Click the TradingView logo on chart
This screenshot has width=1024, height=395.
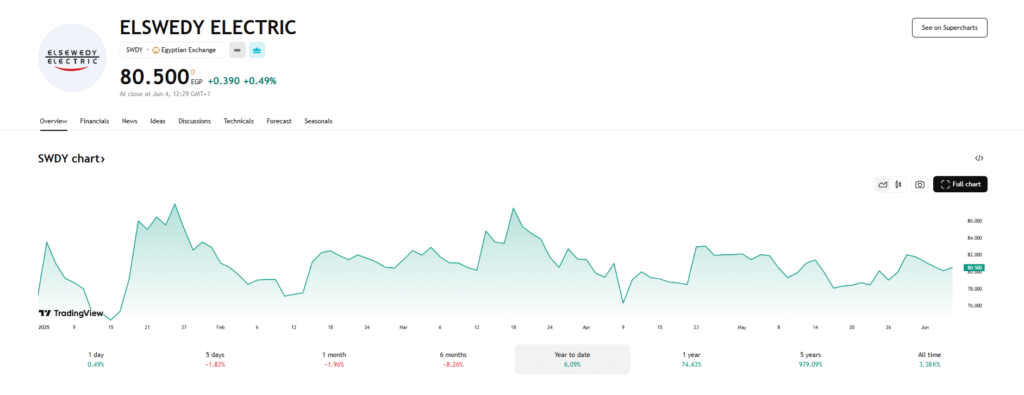coord(71,313)
